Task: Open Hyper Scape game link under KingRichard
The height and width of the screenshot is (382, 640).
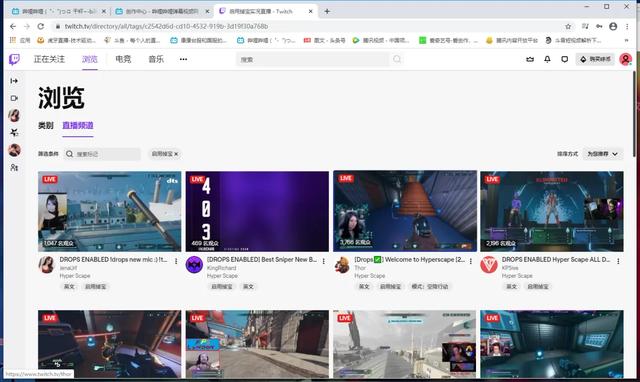Action: (x=222, y=276)
